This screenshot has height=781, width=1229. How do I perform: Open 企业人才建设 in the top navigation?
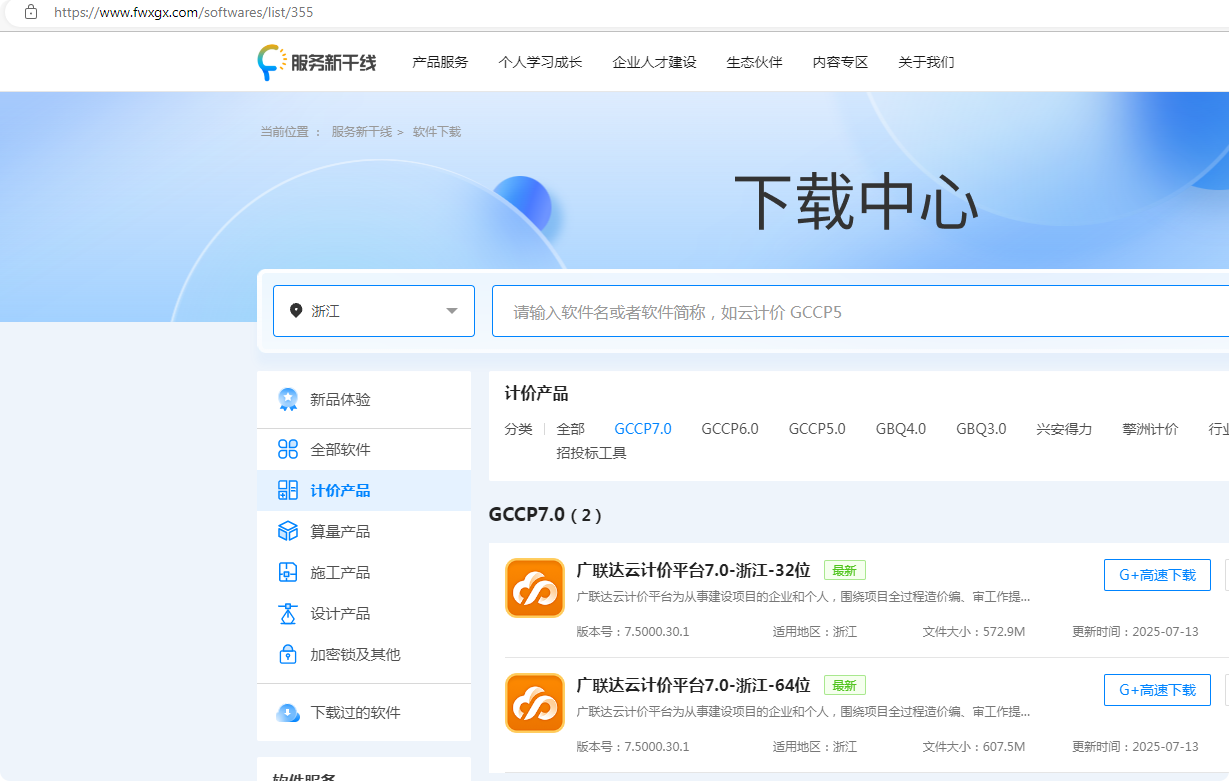pos(654,62)
